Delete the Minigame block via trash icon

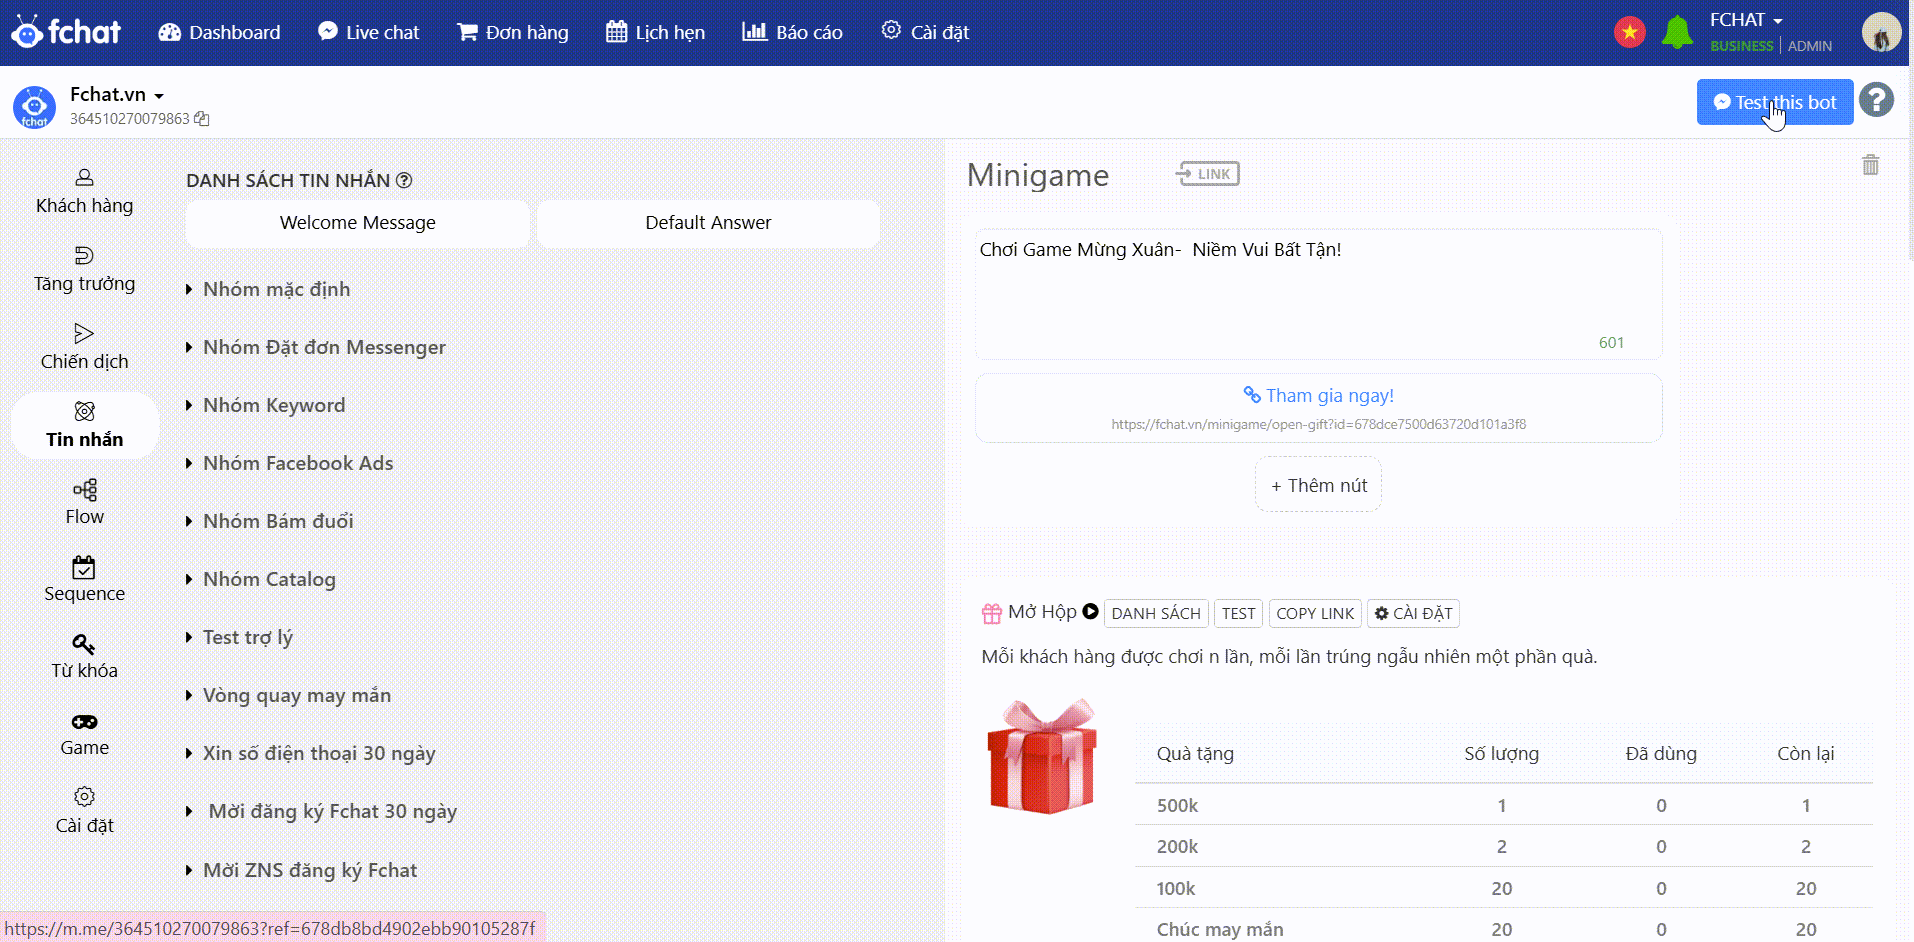(x=1871, y=164)
